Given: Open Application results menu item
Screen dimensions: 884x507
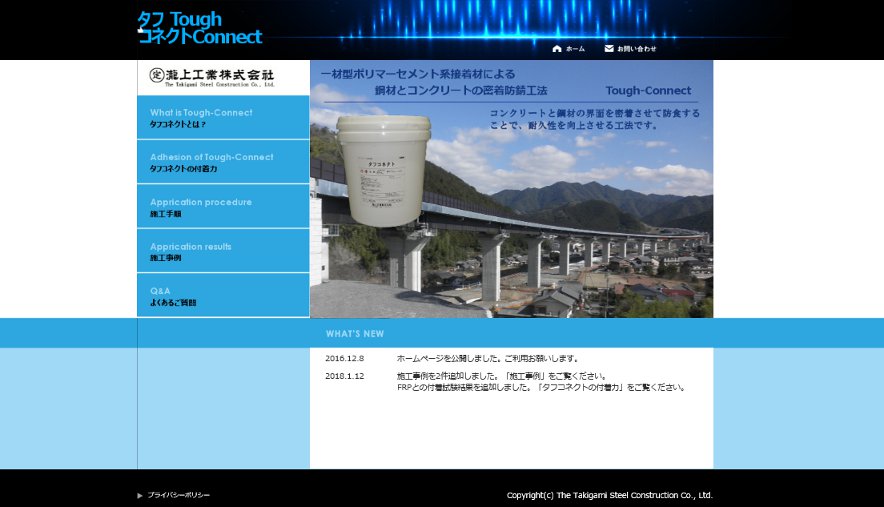Looking at the screenshot, I should click(x=223, y=251).
